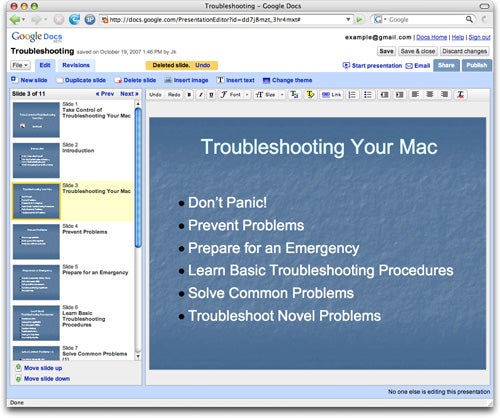Open the File dropdown menu

point(20,65)
